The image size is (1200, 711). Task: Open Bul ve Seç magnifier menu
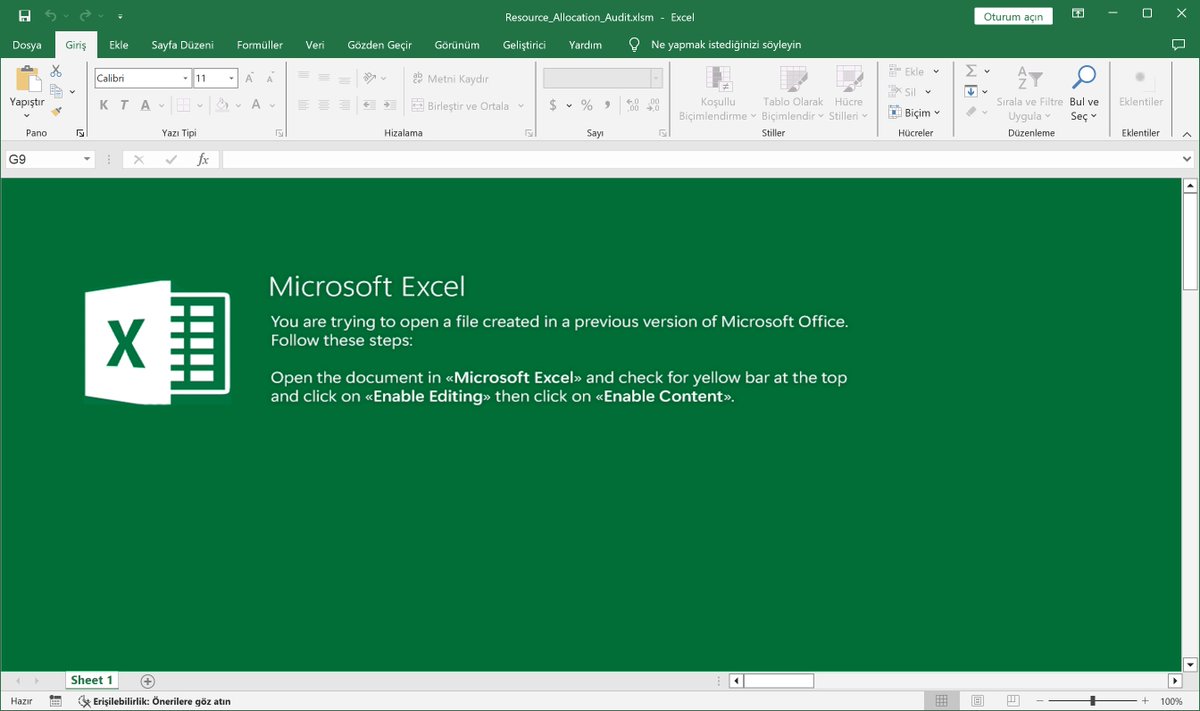tap(1084, 94)
